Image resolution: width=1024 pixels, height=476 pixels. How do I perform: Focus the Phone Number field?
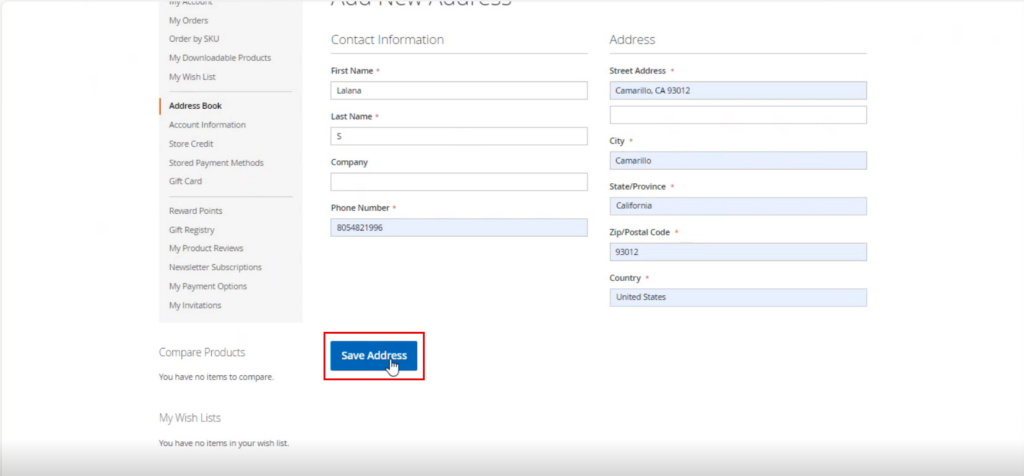tap(458, 228)
